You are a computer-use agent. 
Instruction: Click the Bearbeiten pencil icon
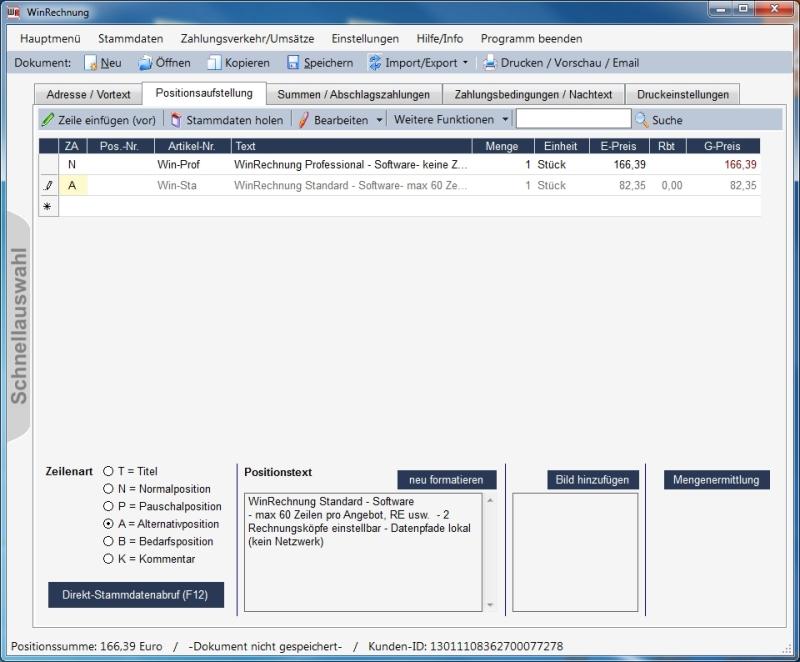[304, 120]
